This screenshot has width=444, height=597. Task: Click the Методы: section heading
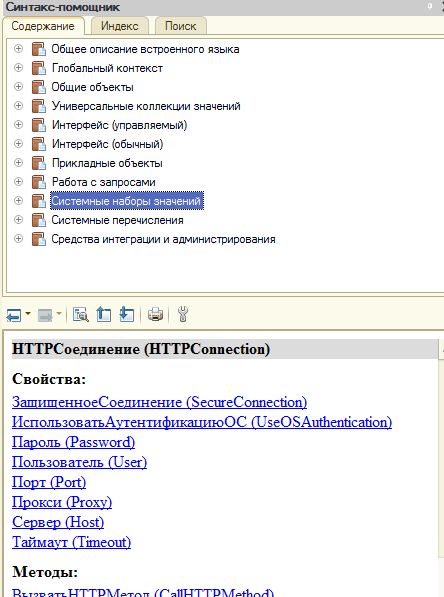[x=45, y=572]
